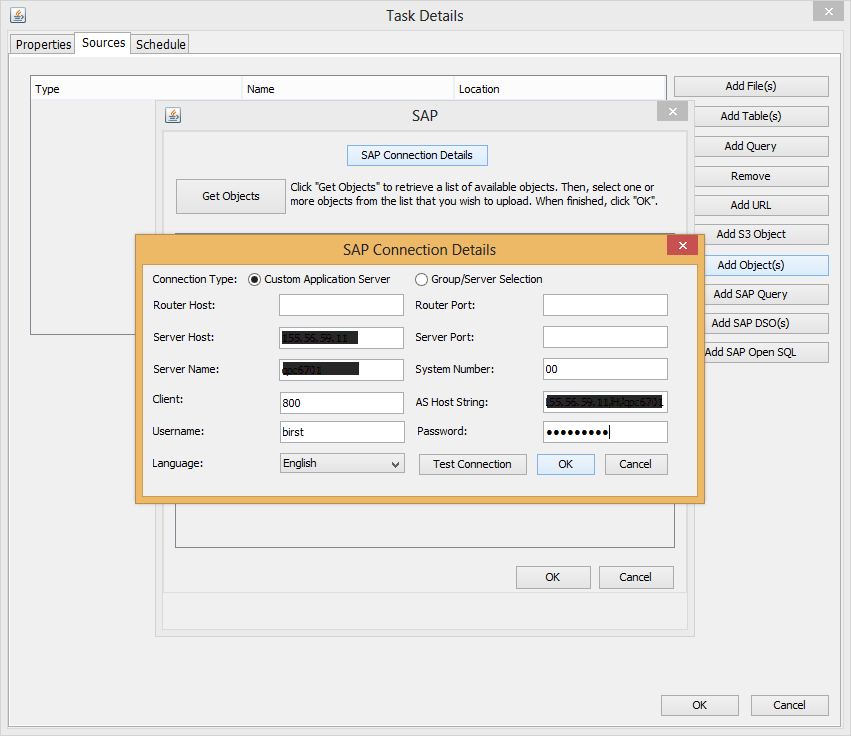Cancel the SAP Connection Details dialog
851x736 pixels.
tap(636, 465)
